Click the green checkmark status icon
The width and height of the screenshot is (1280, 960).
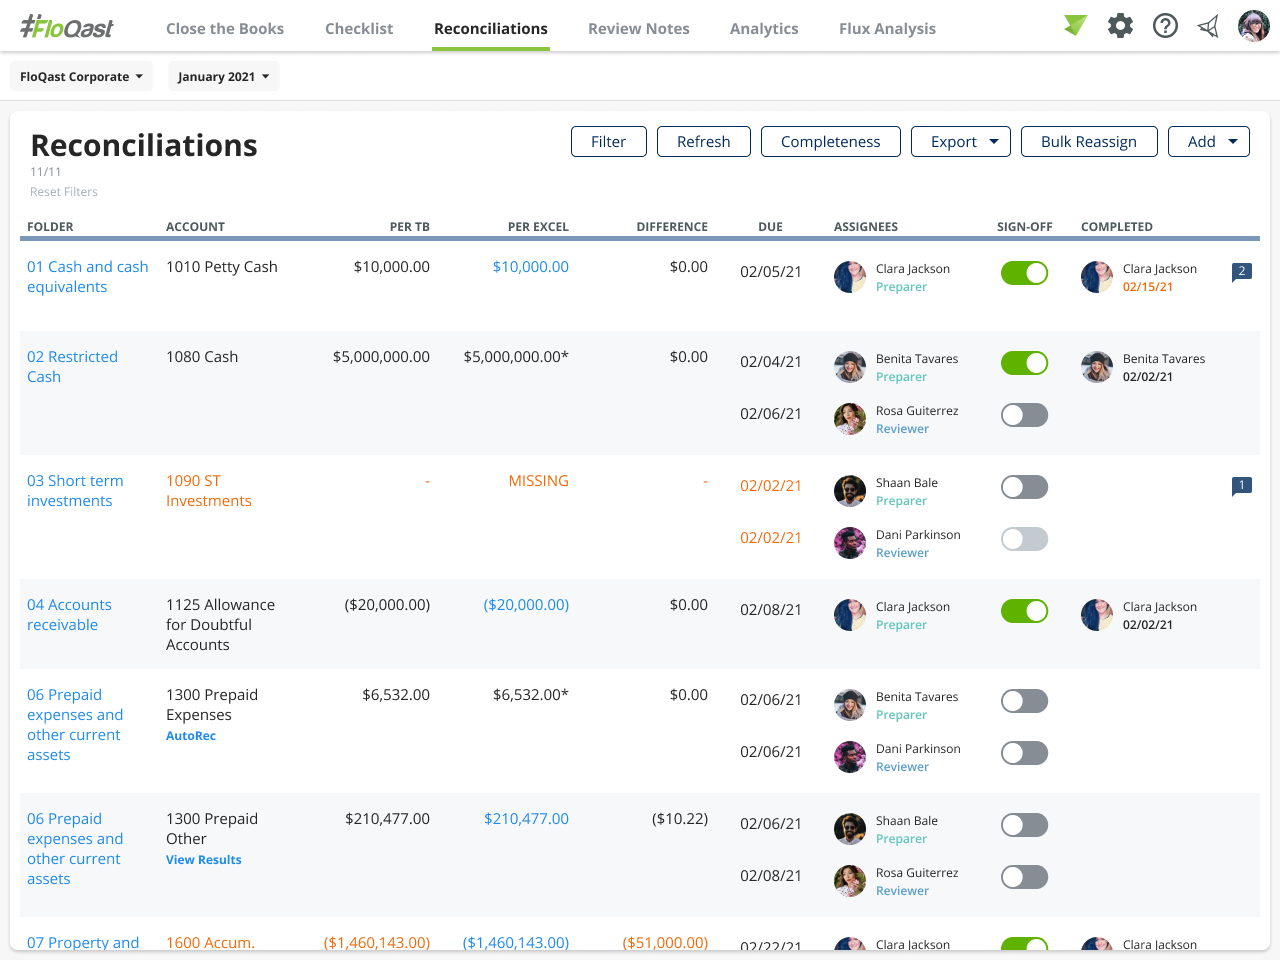[1075, 26]
